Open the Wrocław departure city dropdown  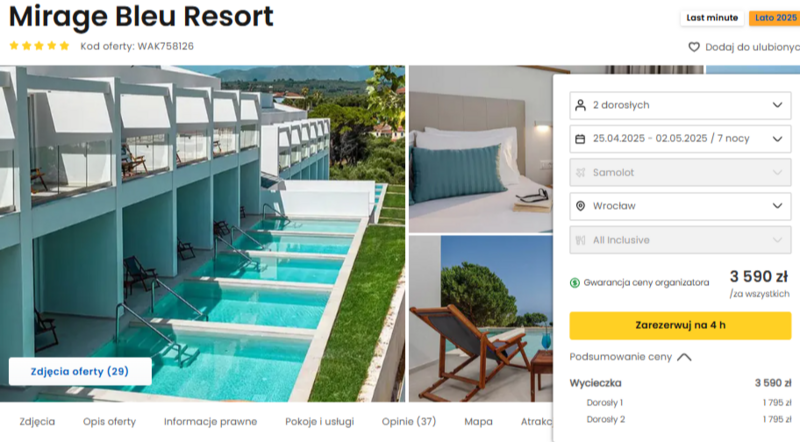[680, 206]
